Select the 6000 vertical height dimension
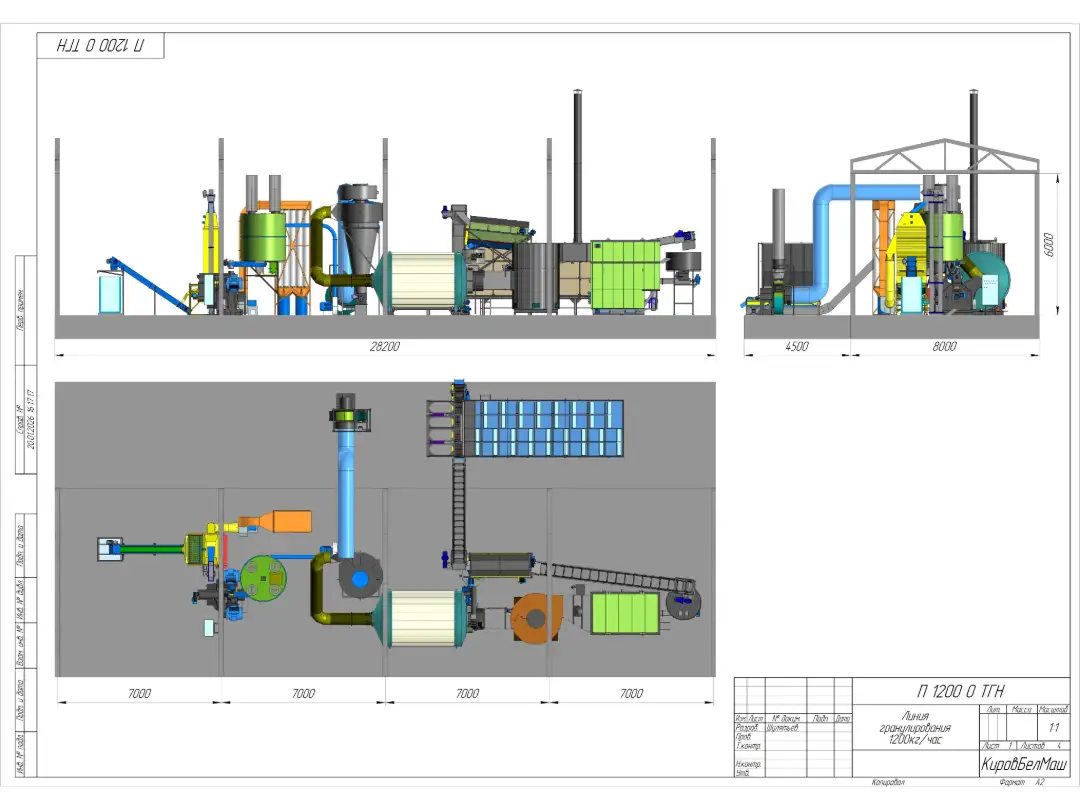The height and width of the screenshot is (810, 1080). point(1049,246)
